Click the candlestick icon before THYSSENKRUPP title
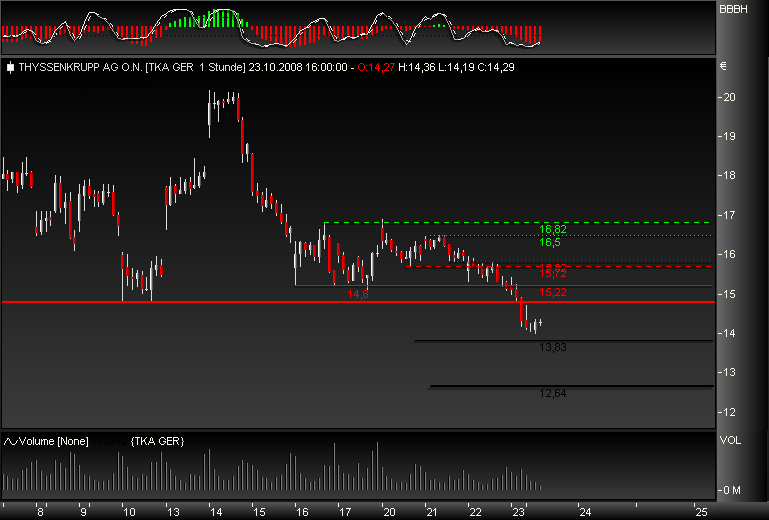769x520 pixels. point(10,68)
